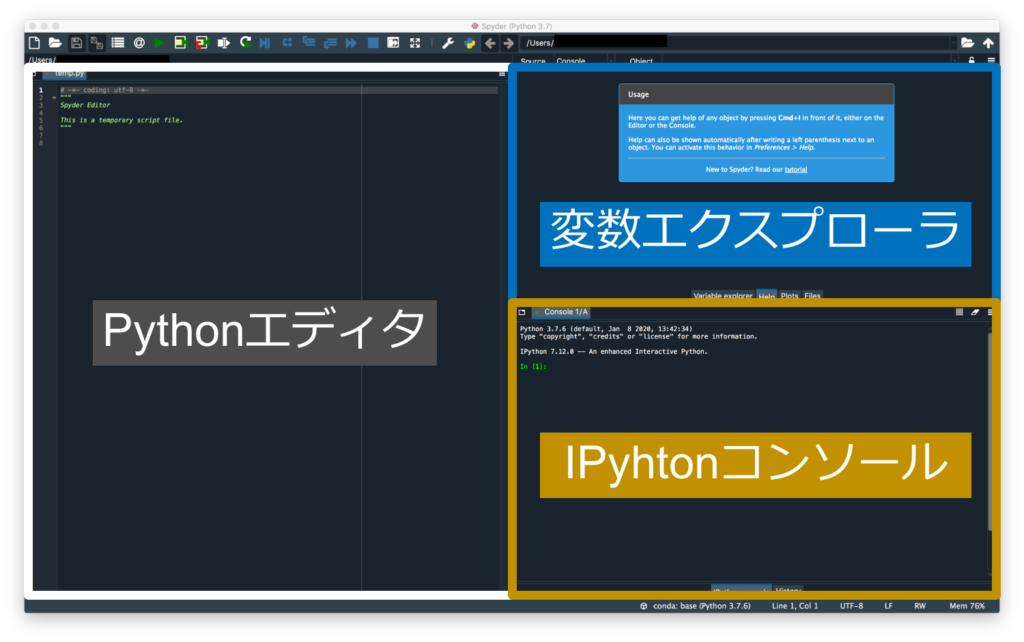Expand the working directory history dropdown
This screenshot has width=1024, height=642.
pyautogui.click(x=953, y=43)
